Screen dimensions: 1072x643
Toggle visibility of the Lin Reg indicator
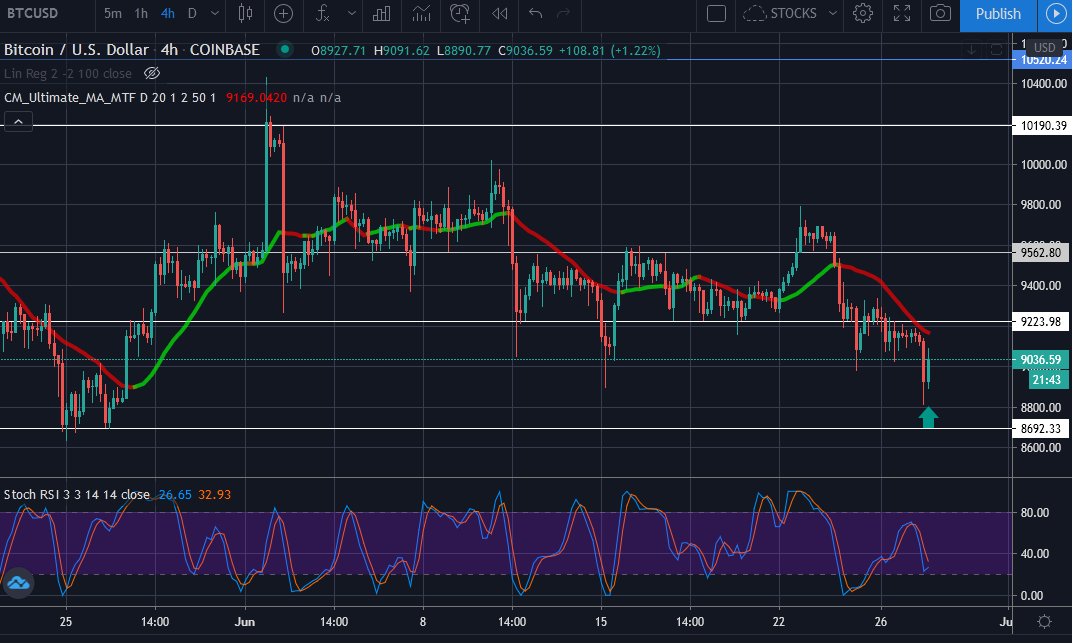click(152, 73)
